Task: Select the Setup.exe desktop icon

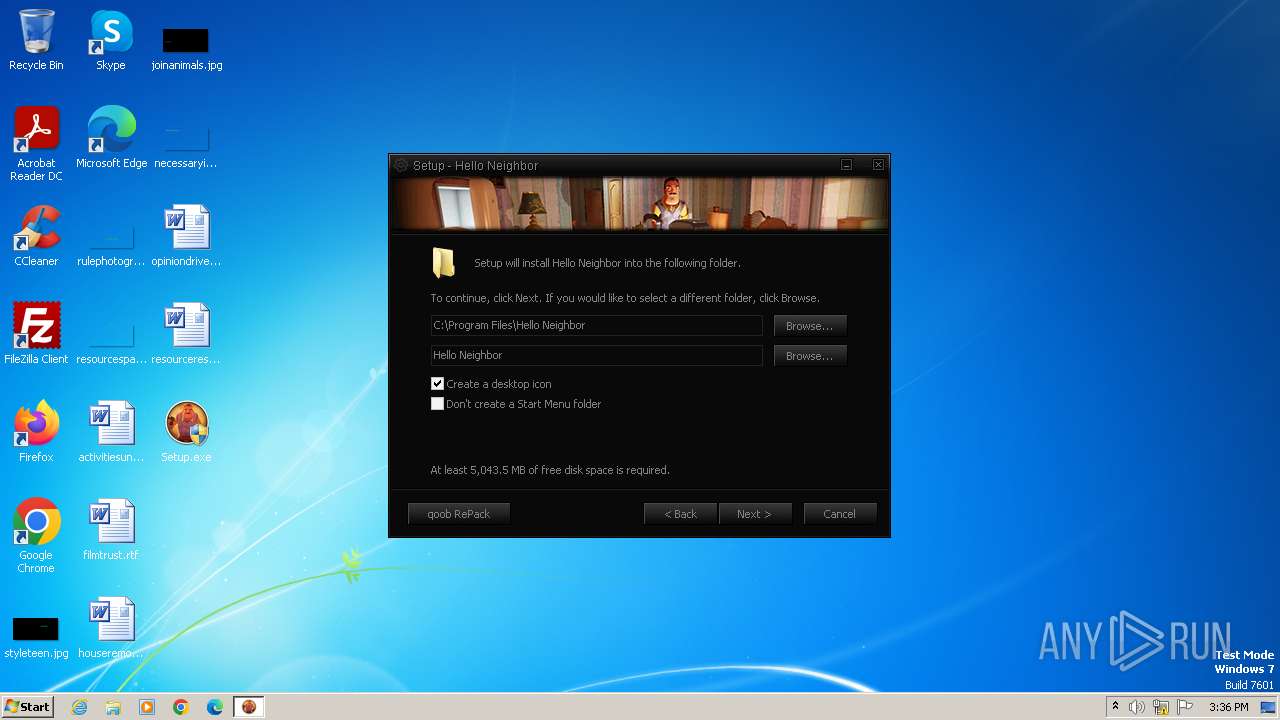Action: click(186, 432)
